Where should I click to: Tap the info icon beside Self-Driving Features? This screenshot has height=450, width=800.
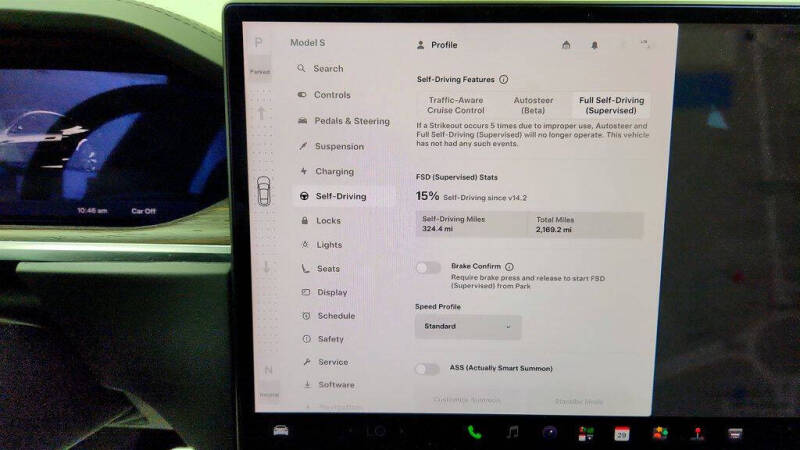[504, 79]
